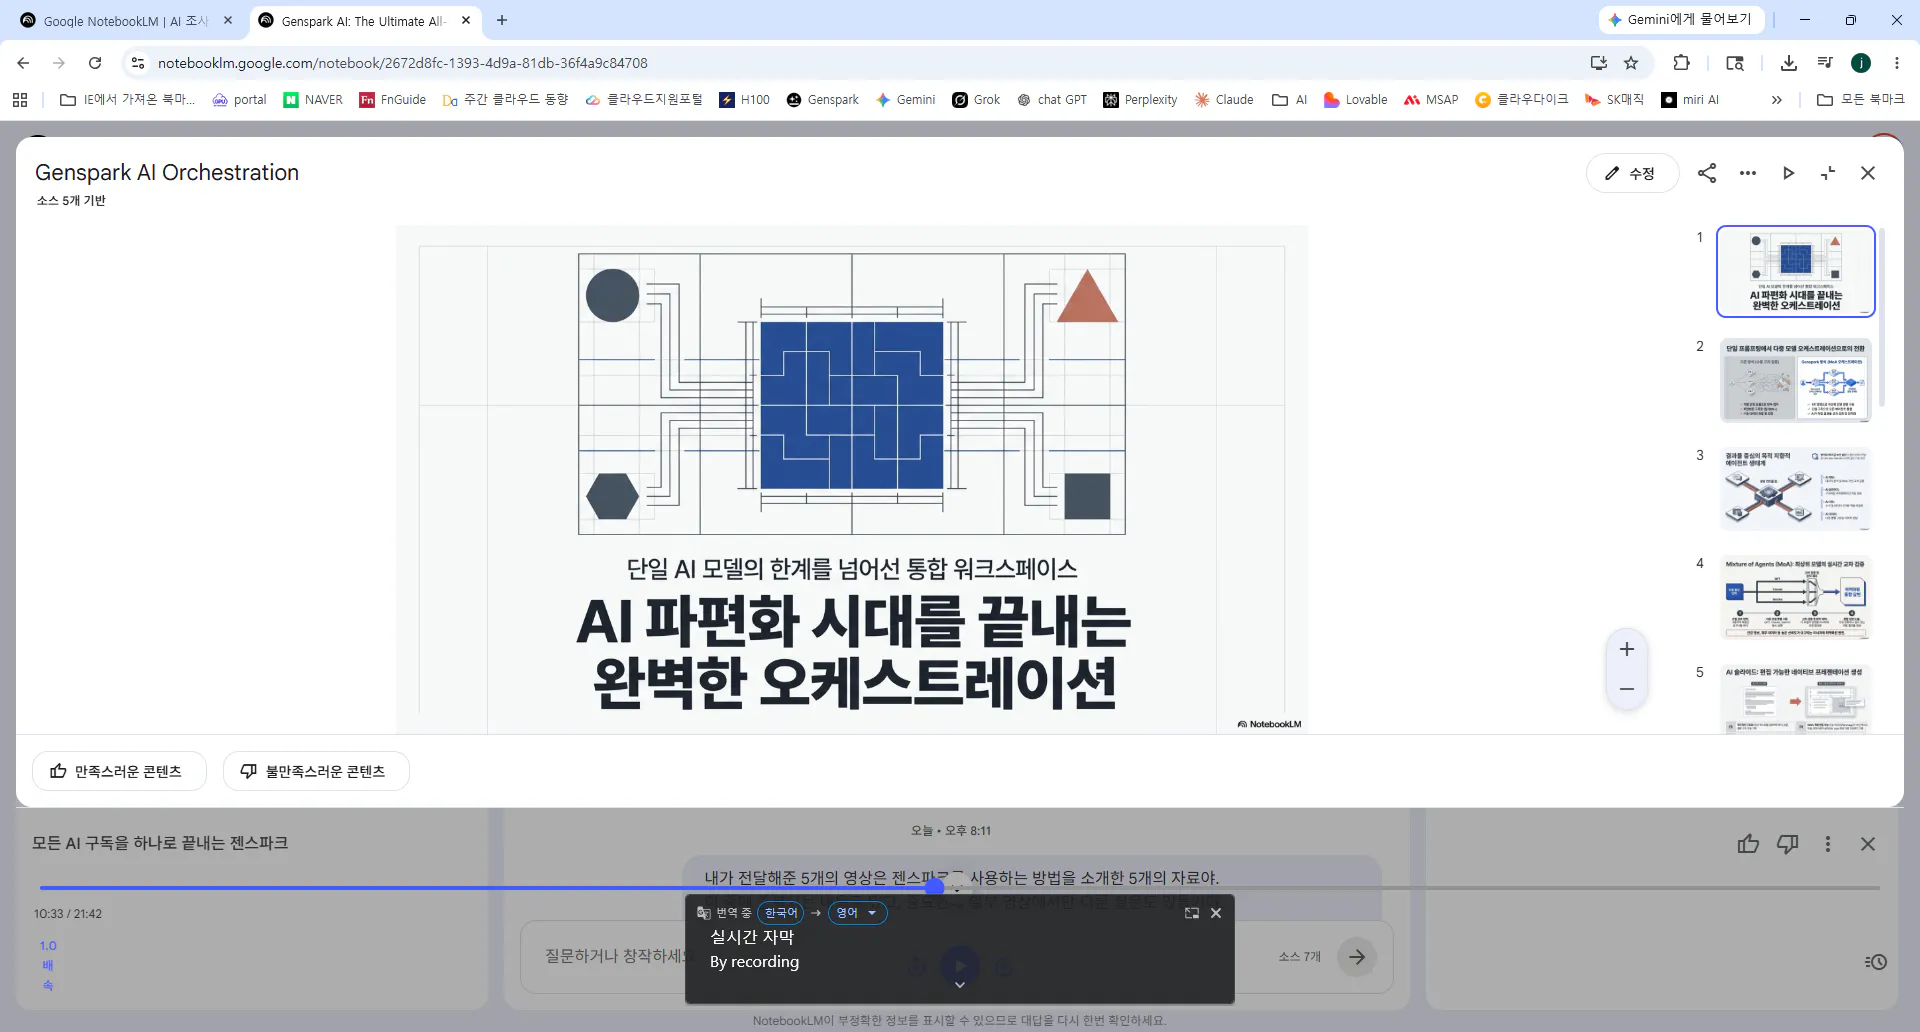Close the slide deck viewer
This screenshot has height=1032, width=1920.
point(1868,173)
